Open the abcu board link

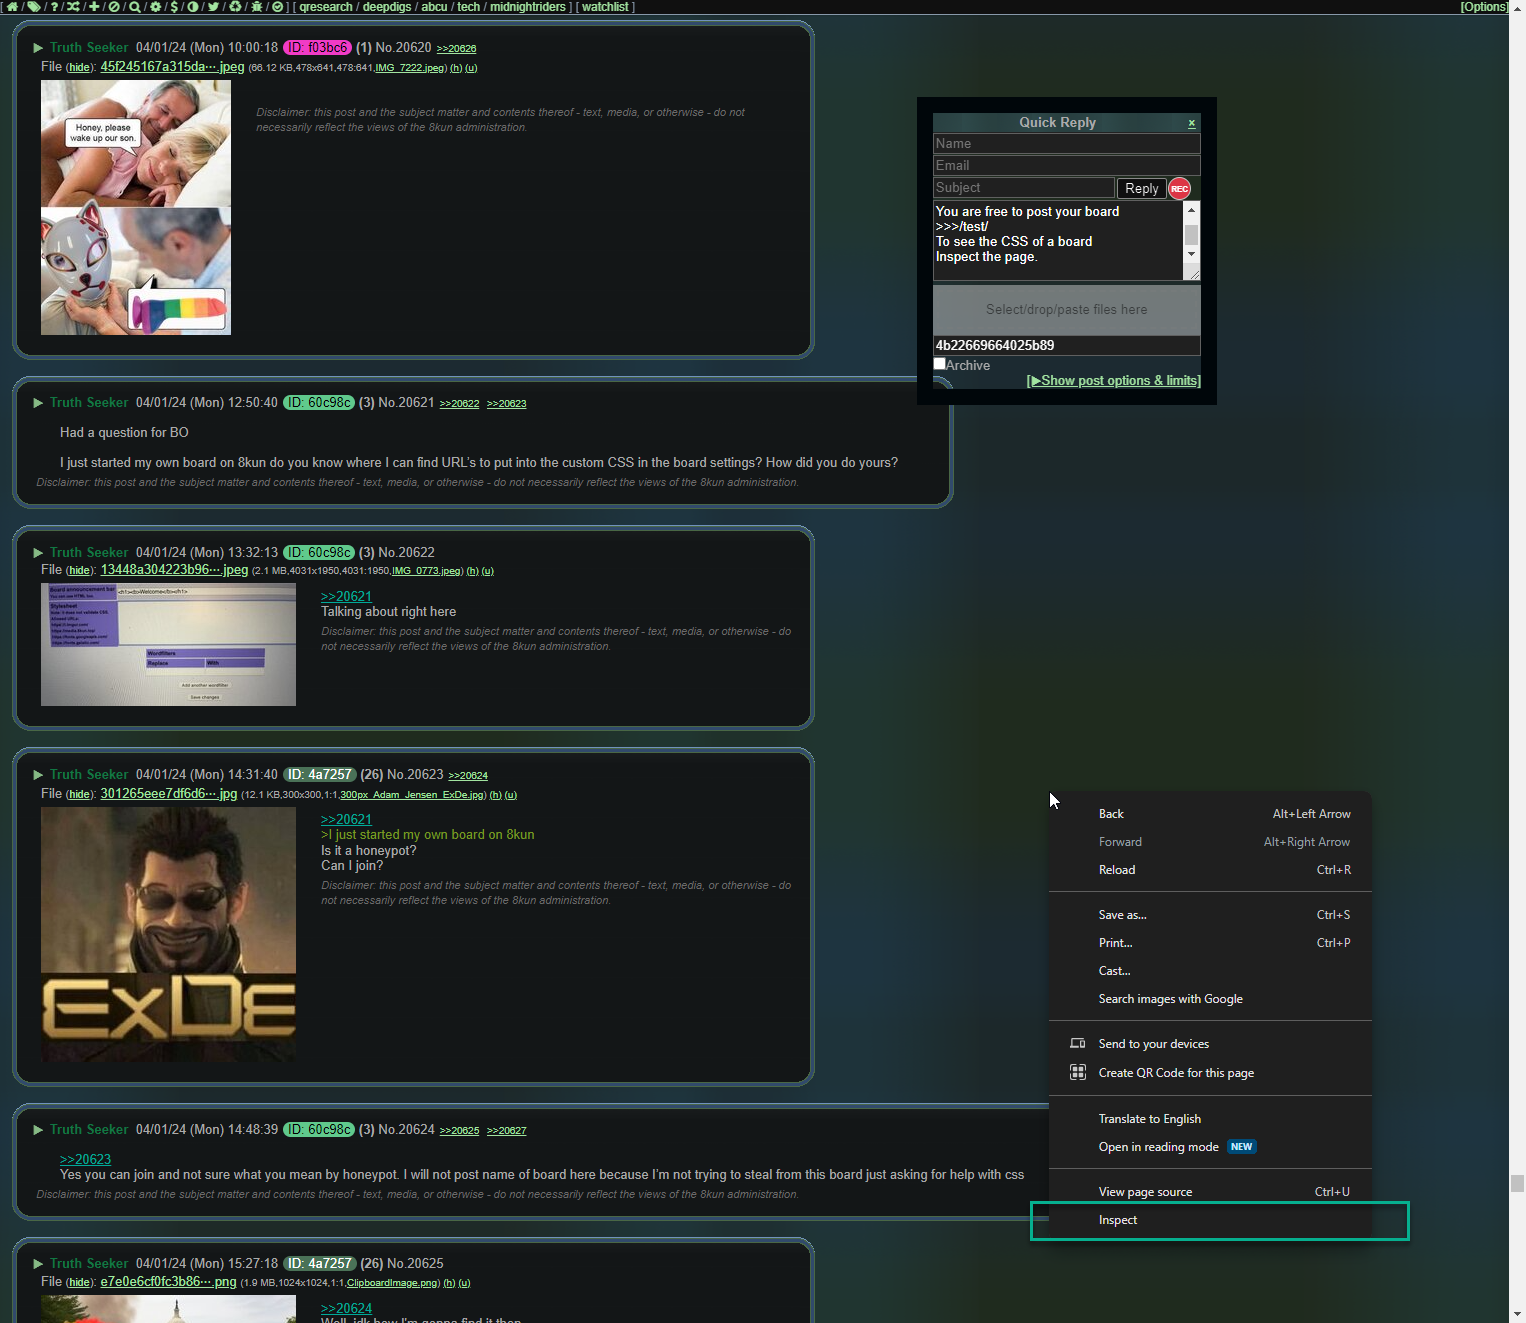[434, 7]
